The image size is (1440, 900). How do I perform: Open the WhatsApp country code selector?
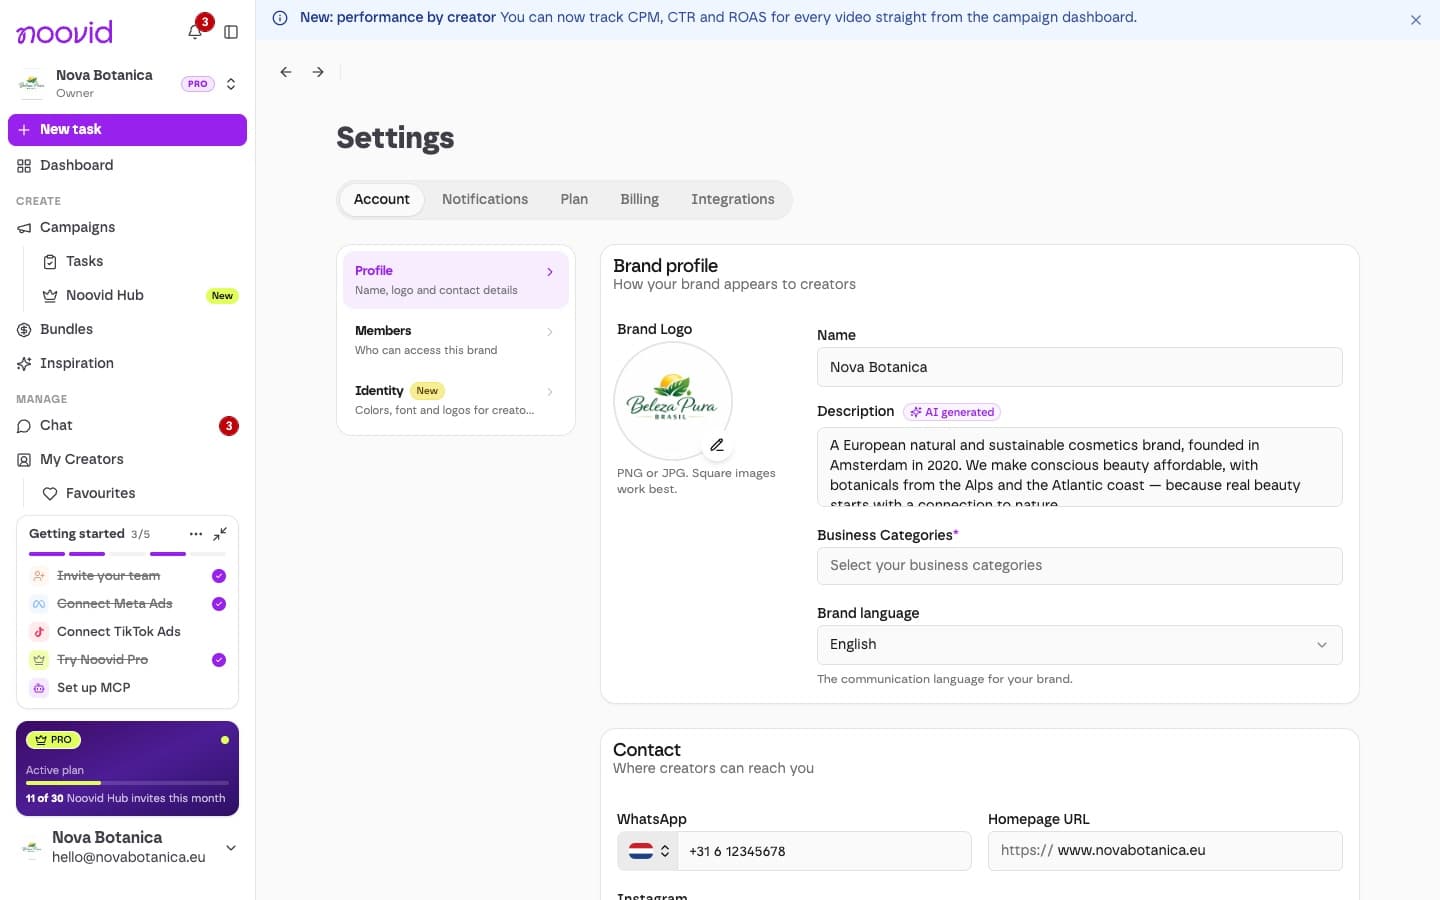(x=648, y=851)
